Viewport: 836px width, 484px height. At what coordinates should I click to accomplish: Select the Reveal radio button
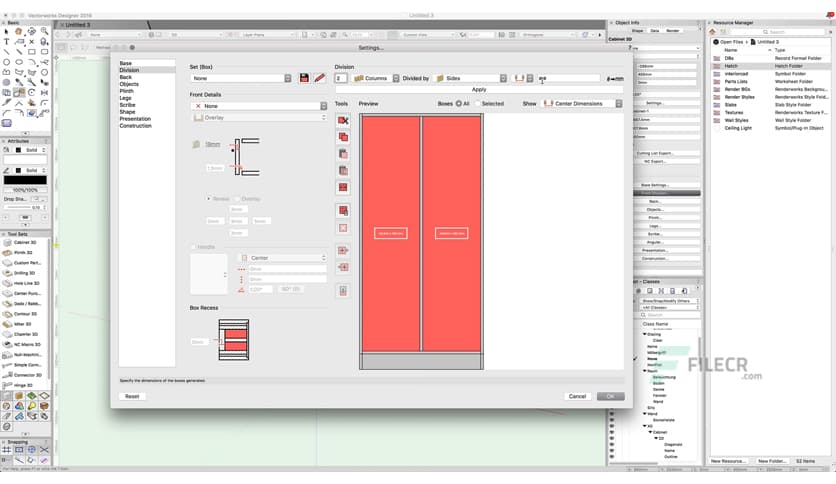pos(208,198)
